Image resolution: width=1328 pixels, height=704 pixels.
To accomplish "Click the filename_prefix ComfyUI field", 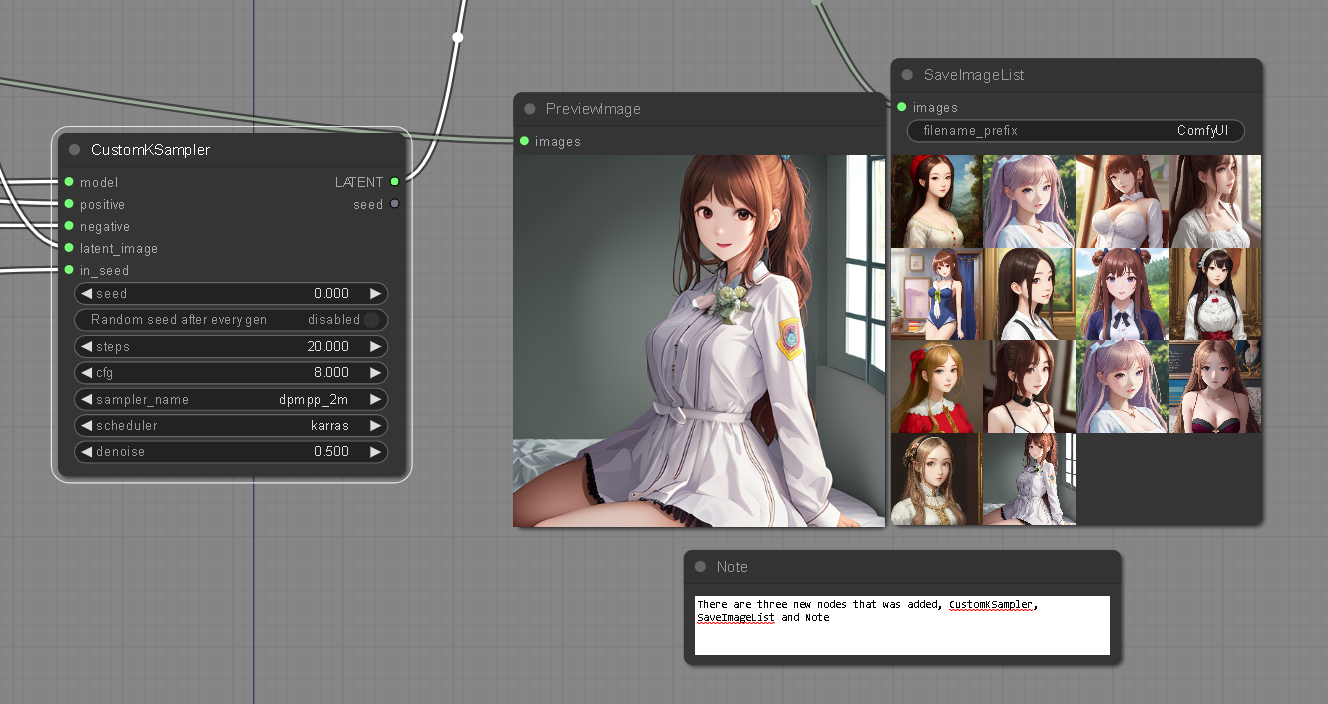I will coord(1076,131).
